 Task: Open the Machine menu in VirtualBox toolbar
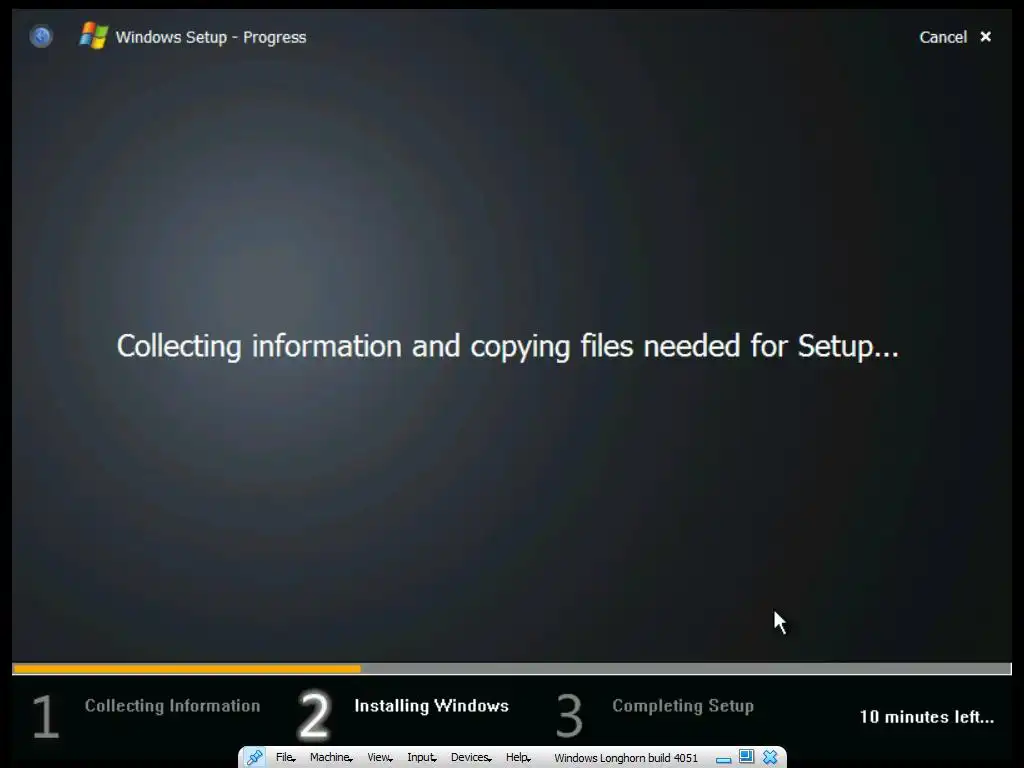coord(330,757)
